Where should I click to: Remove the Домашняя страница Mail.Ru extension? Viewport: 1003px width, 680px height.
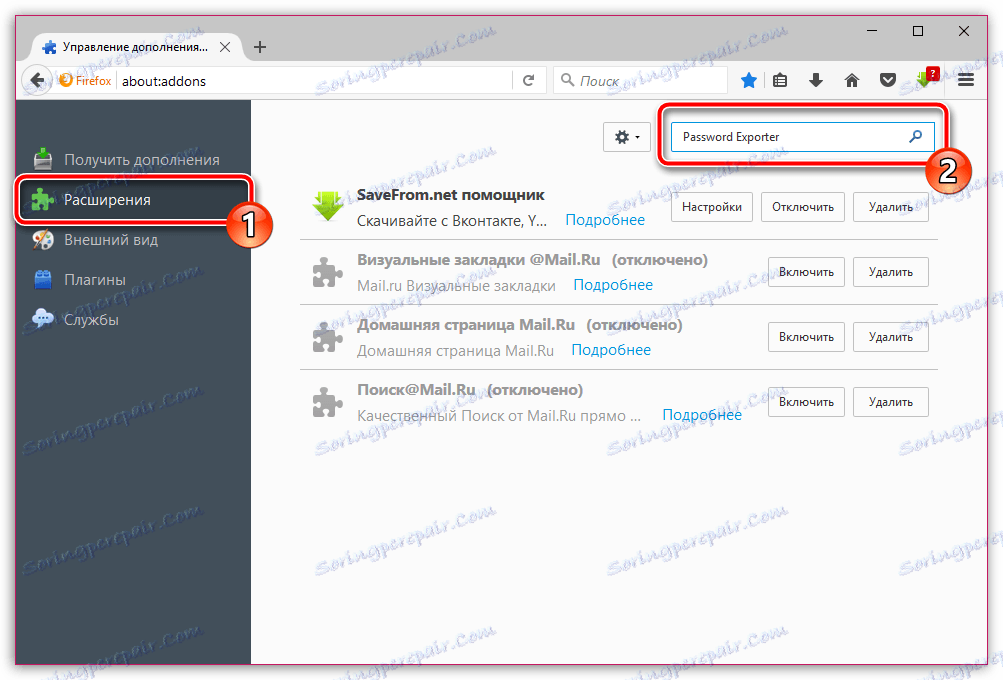(x=889, y=336)
